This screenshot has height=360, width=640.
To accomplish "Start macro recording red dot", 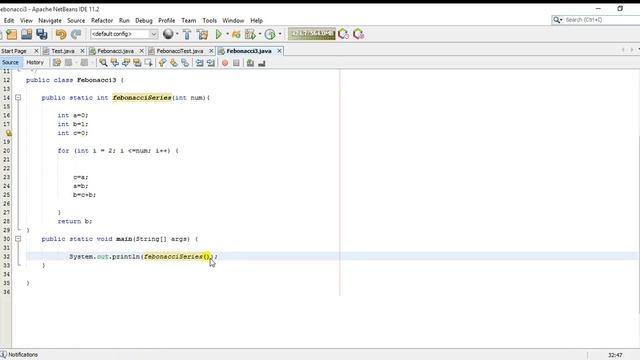I will [x=225, y=63].
